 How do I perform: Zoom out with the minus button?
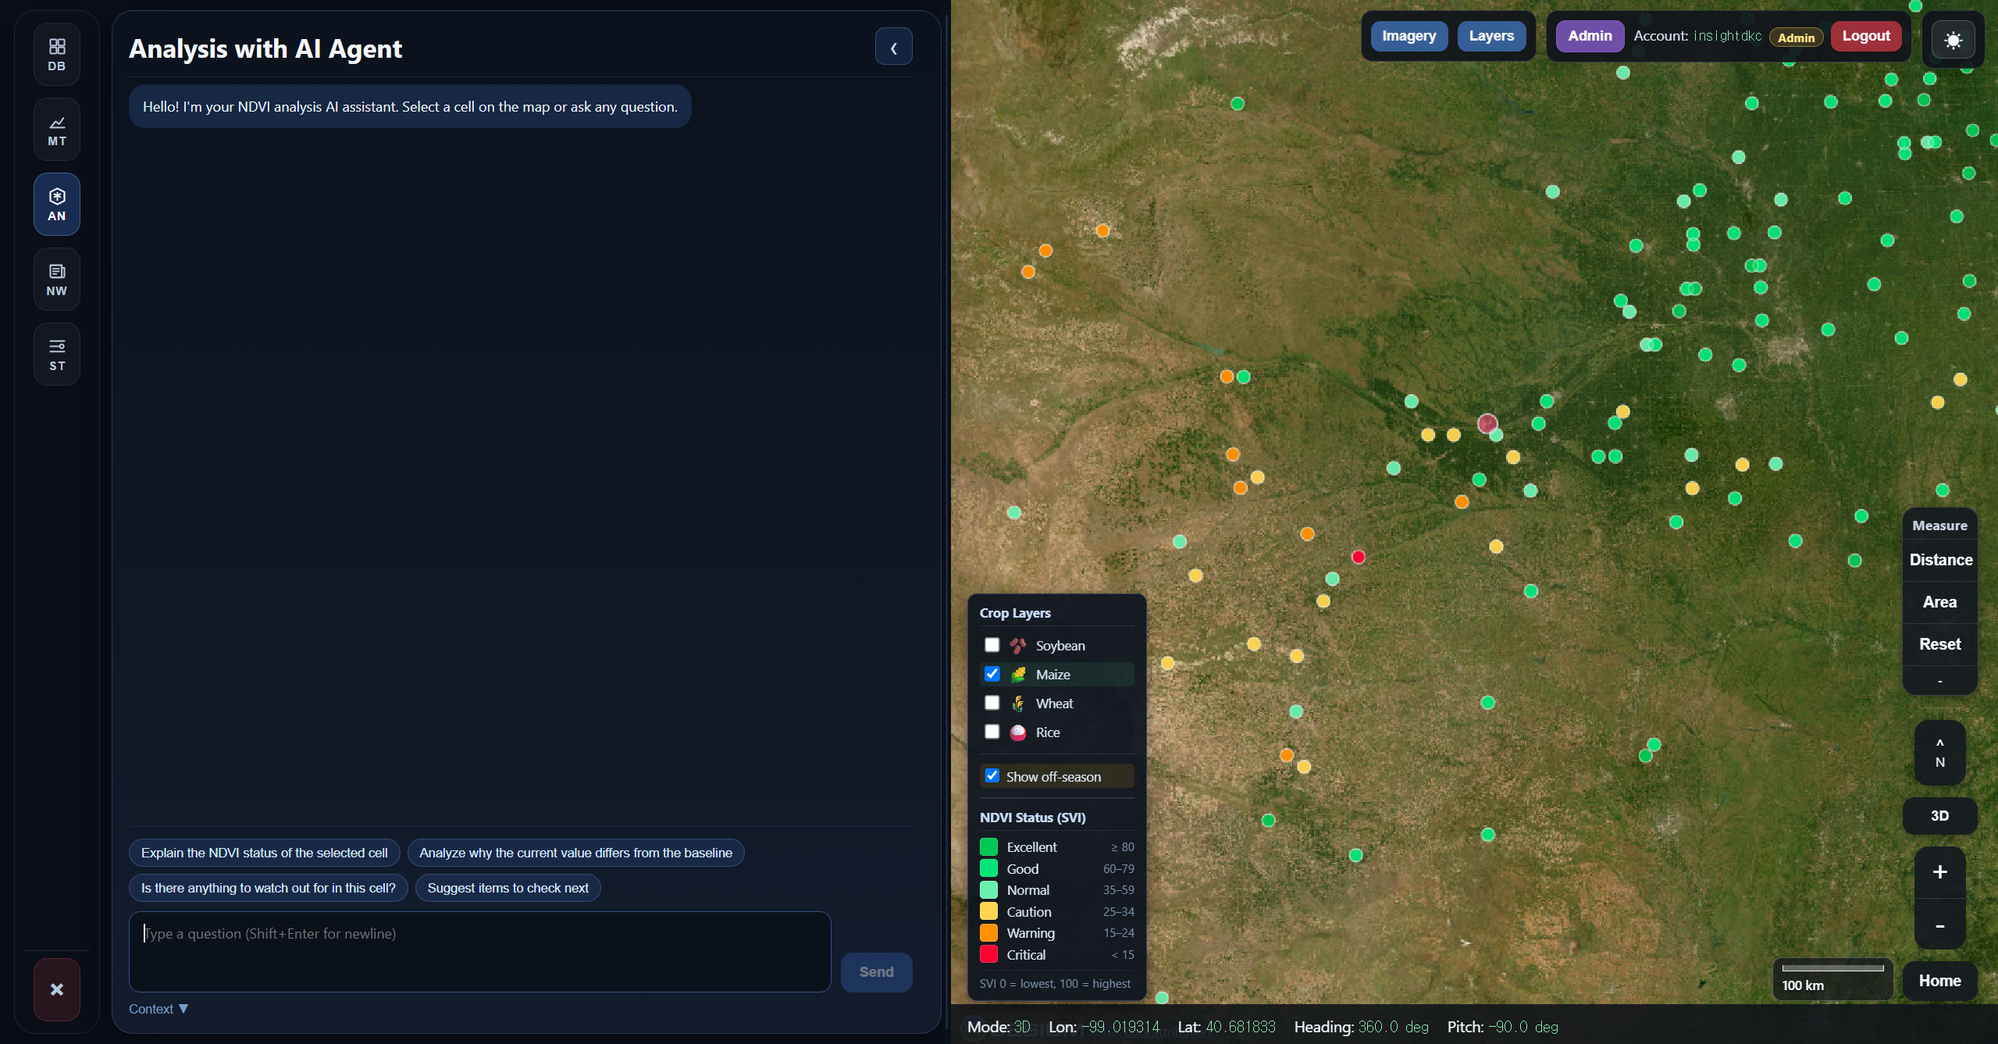coord(1939,926)
